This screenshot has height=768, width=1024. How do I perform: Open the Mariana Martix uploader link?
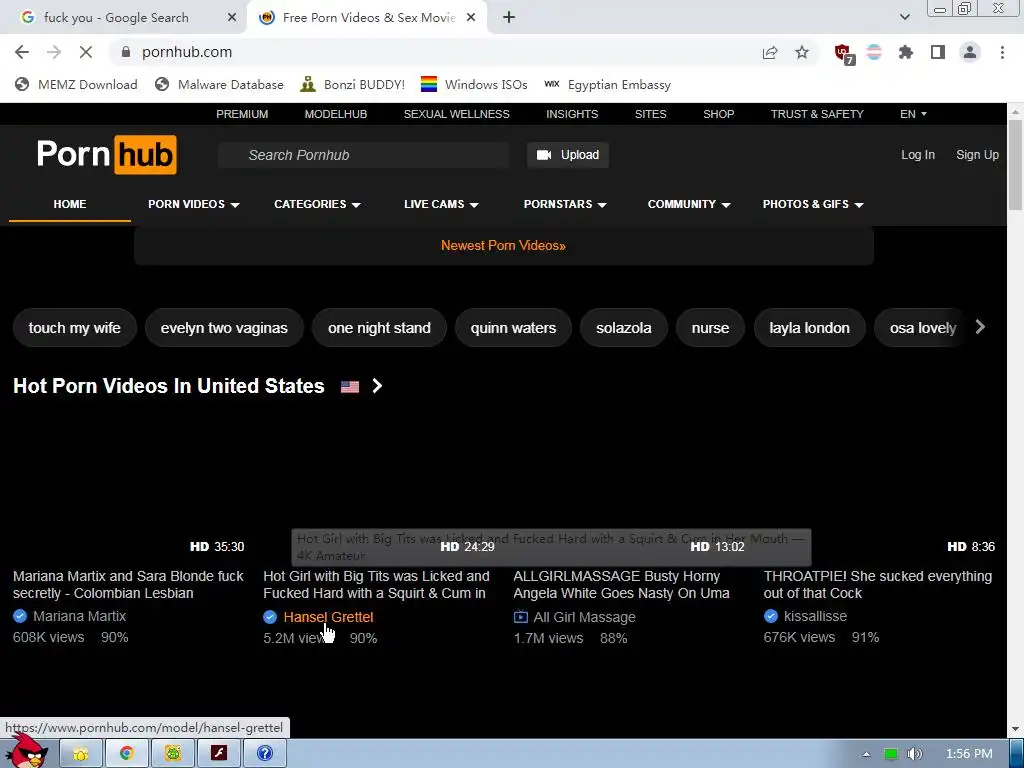click(x=79, y=616)
